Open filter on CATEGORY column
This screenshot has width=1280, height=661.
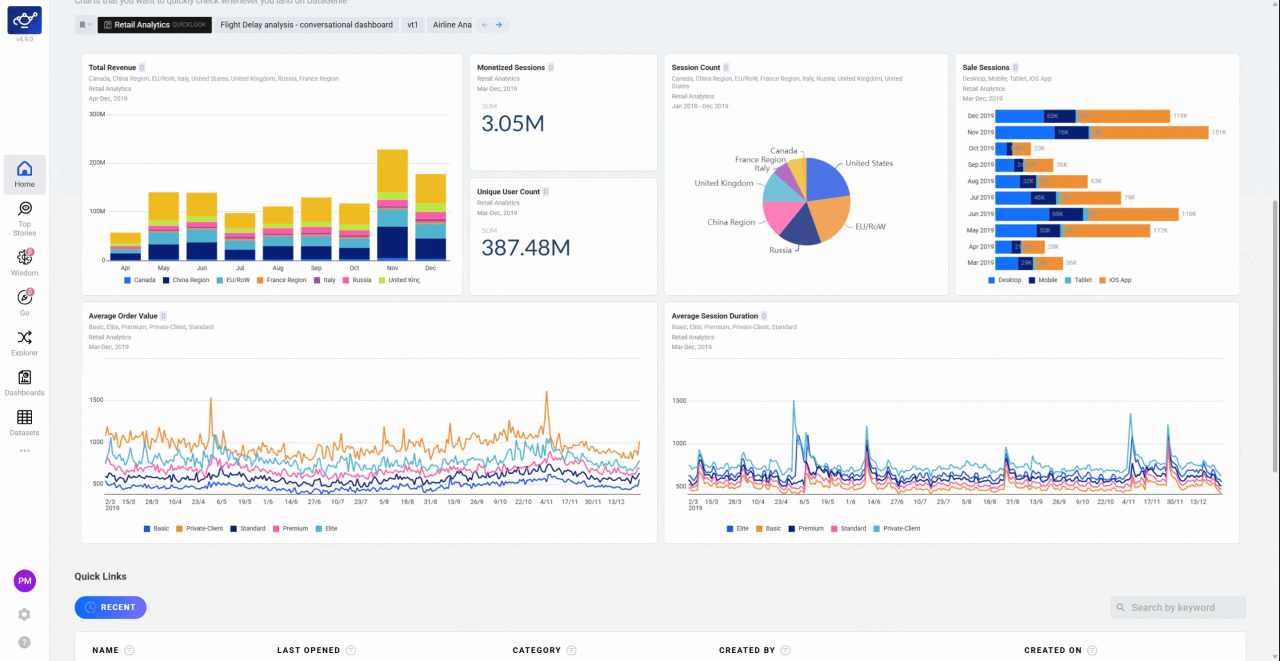572,650
